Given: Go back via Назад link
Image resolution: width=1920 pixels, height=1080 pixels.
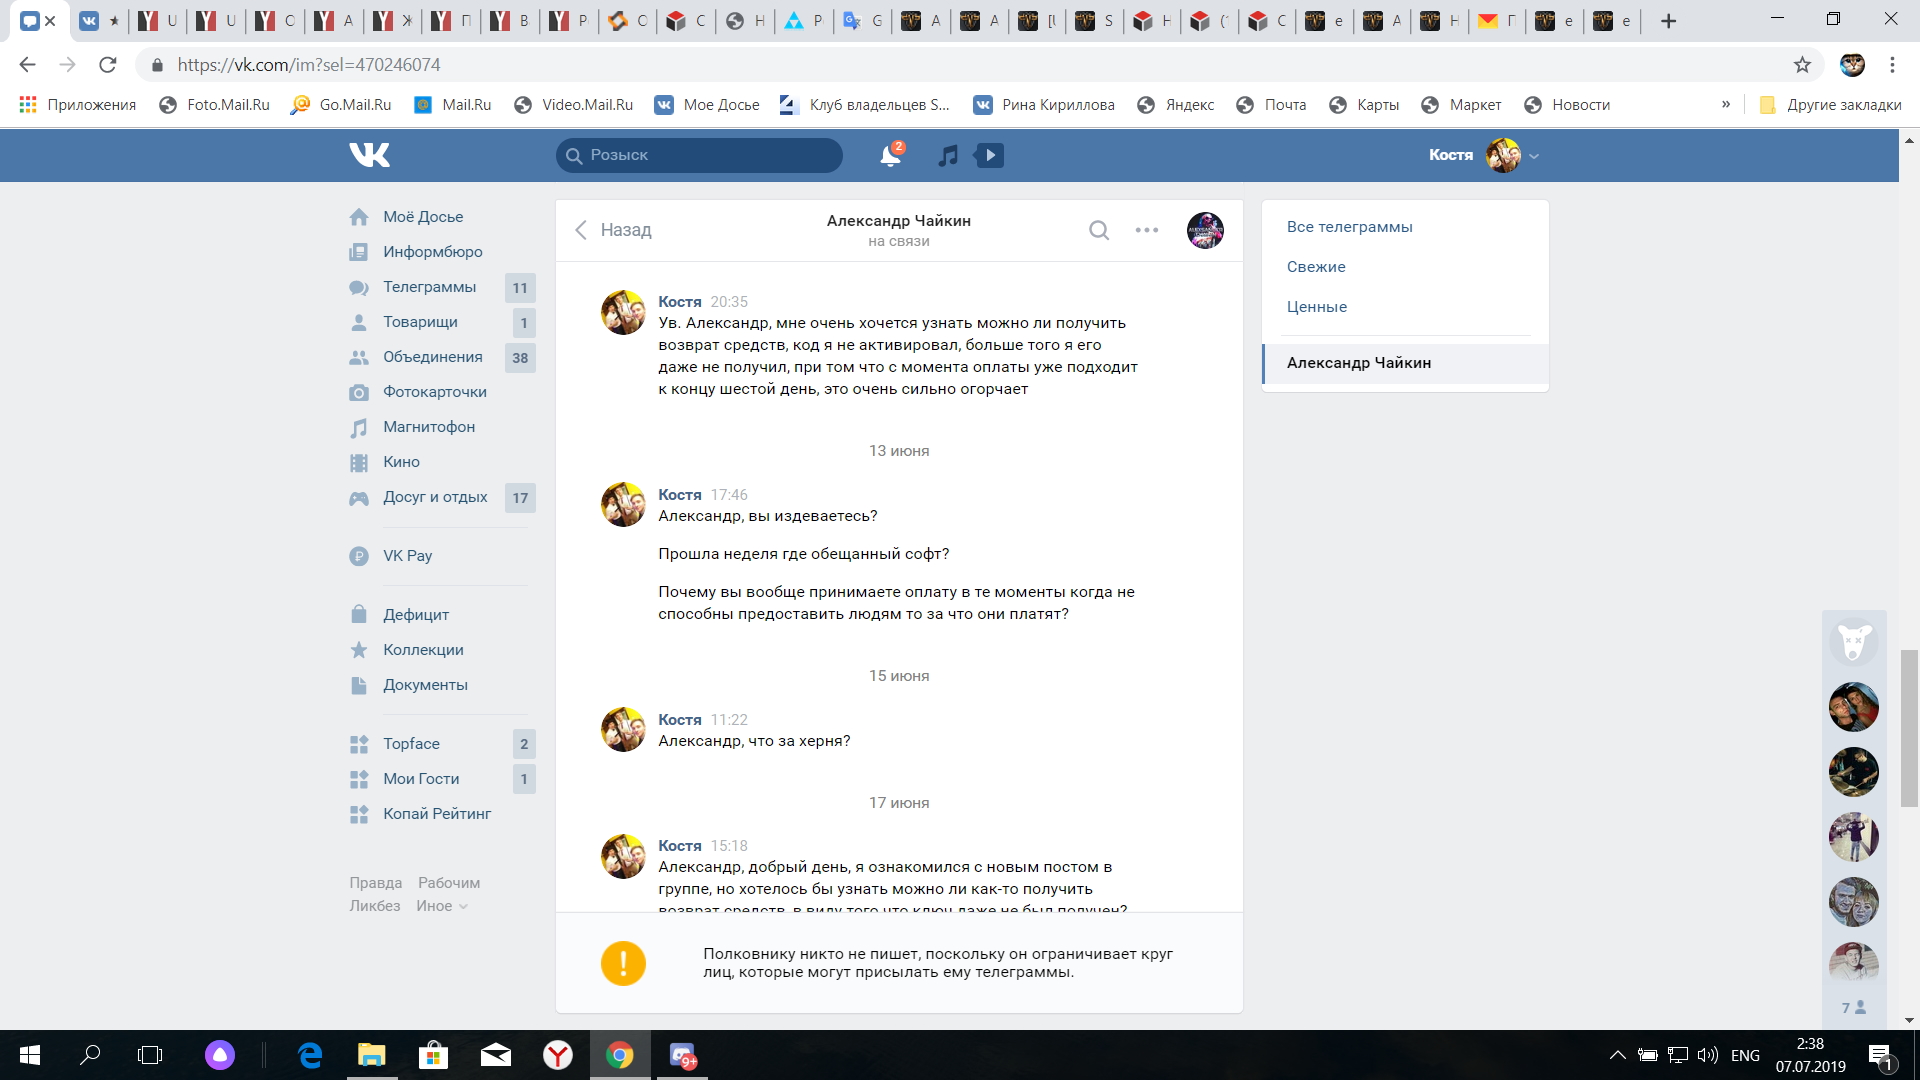Looking at the screenshot, I should pyautogui.click(x=613, y=230).
